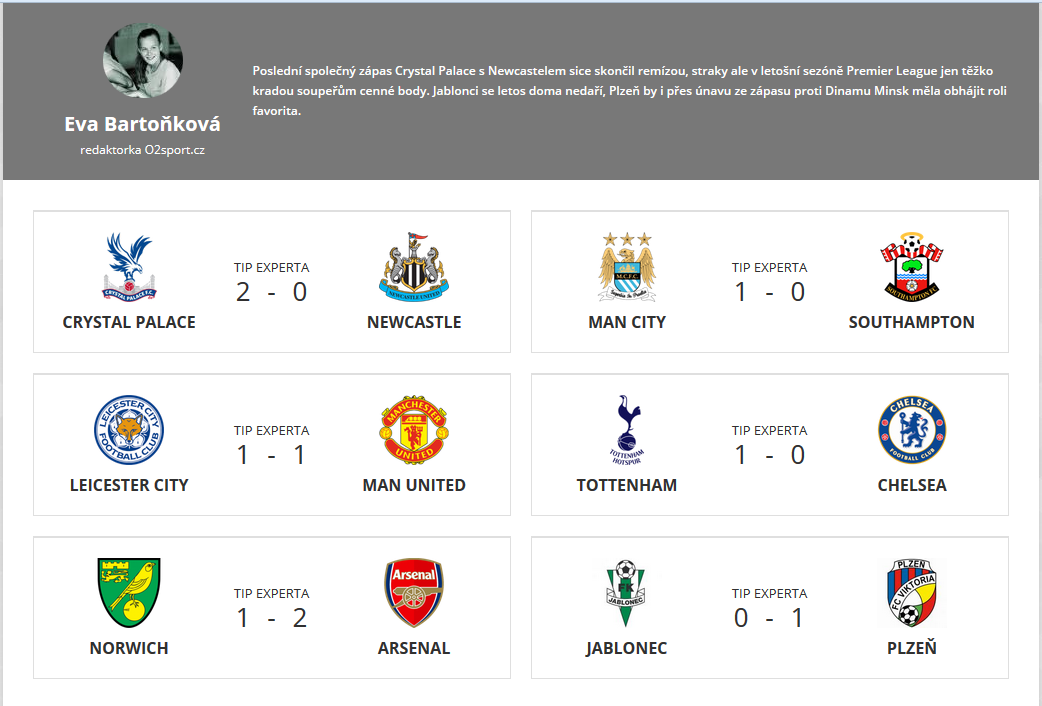Click the Newcastle United club crest
Viewport: 1042px width, 706px height.
point(413,267)
